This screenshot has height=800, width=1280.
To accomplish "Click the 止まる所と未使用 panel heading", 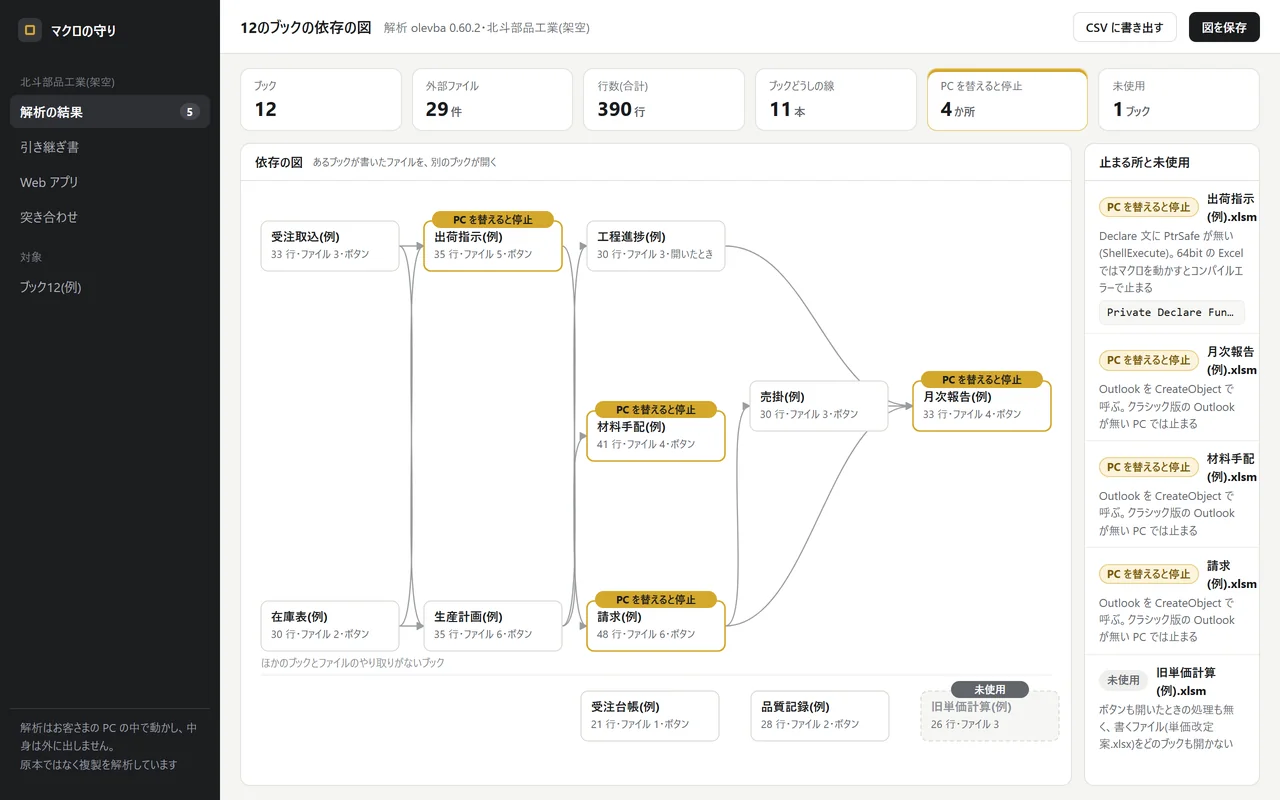I will (x=1144, y=162).
